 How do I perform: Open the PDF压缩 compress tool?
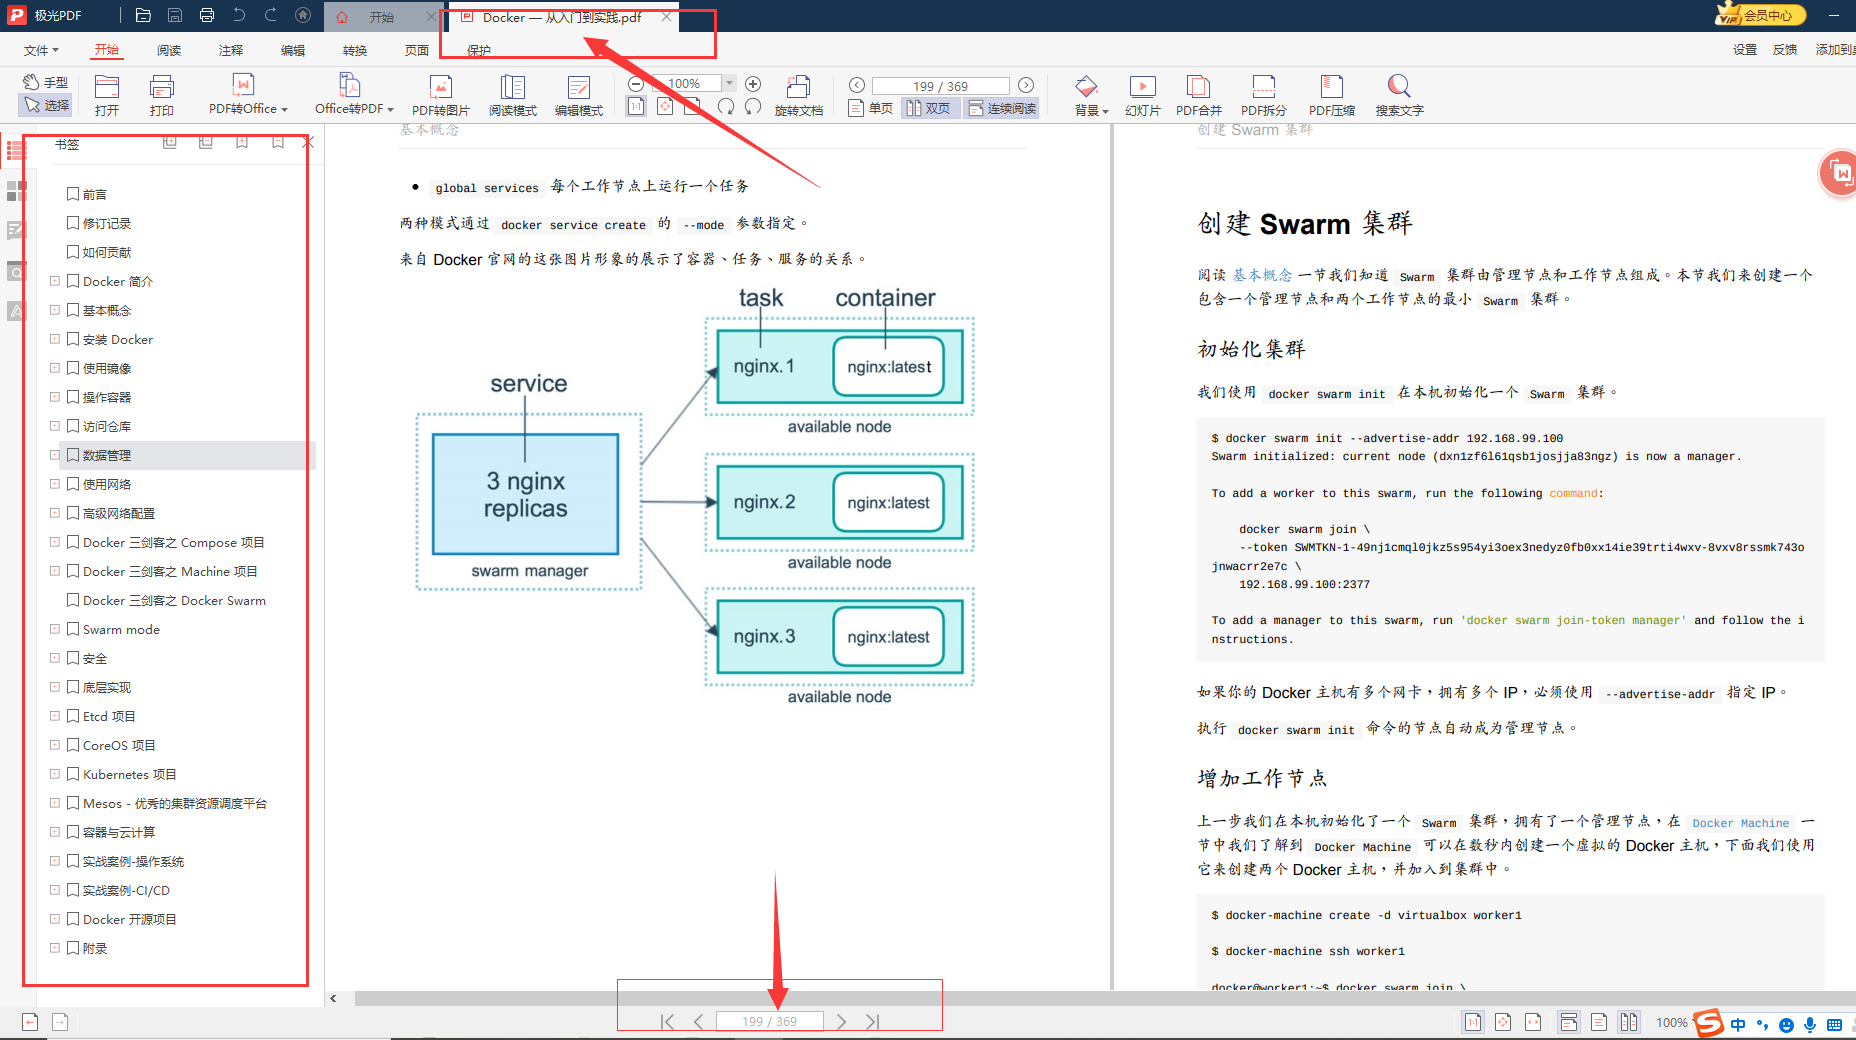click(1332, 96)
